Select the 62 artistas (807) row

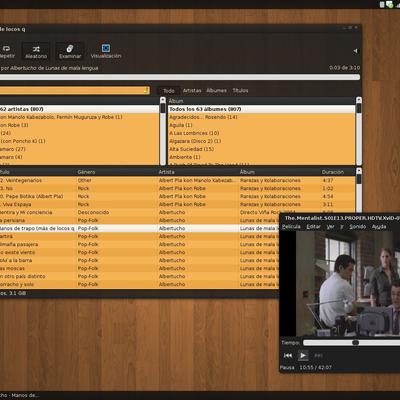[80, 109]
